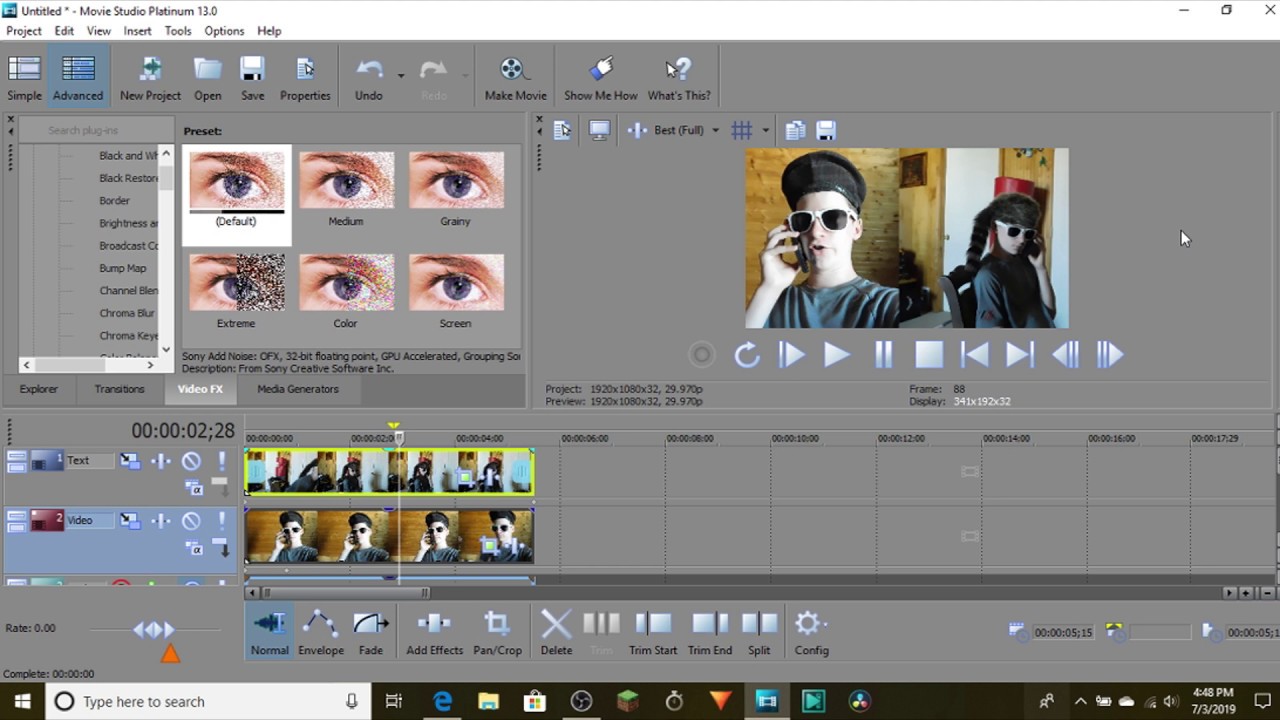Viewport: 1280px width, 720px height.
Task: Trim Start of the selected clip
Action: coord(653,634)
